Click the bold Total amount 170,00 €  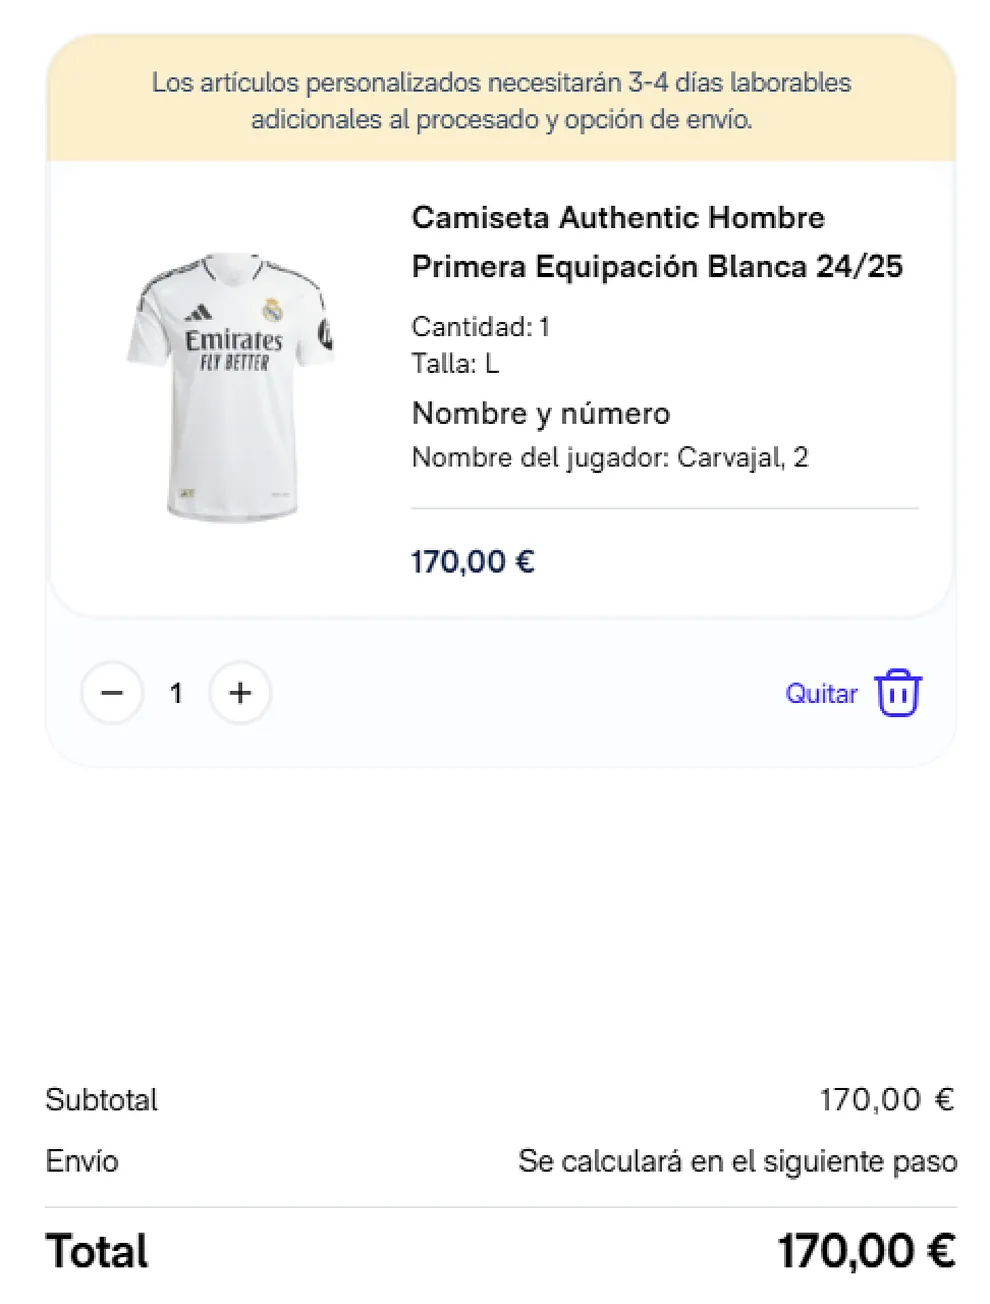[866, 1251]
